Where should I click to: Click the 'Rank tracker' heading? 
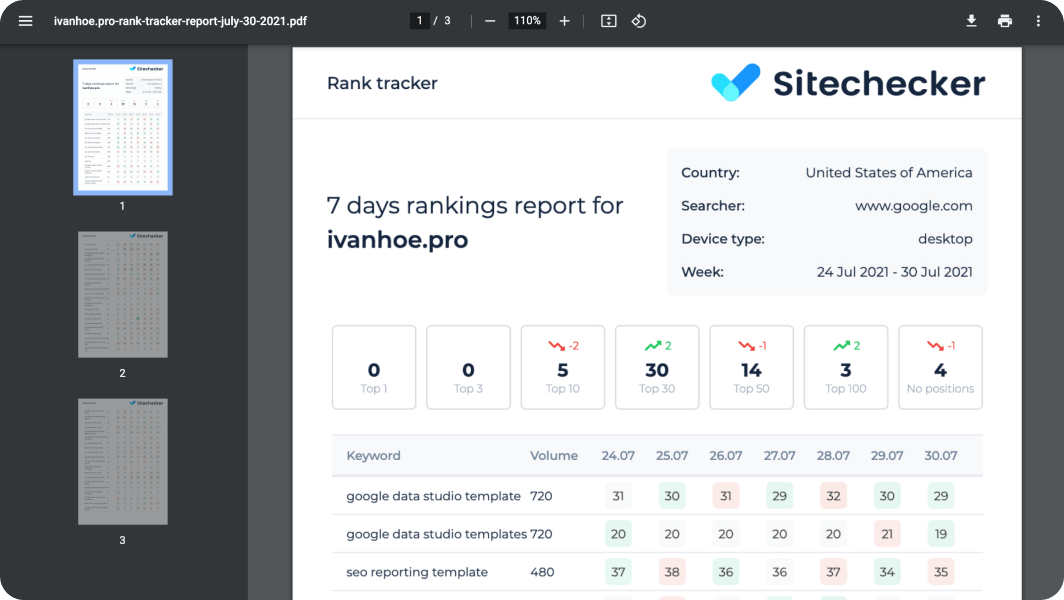pos(382,83)
